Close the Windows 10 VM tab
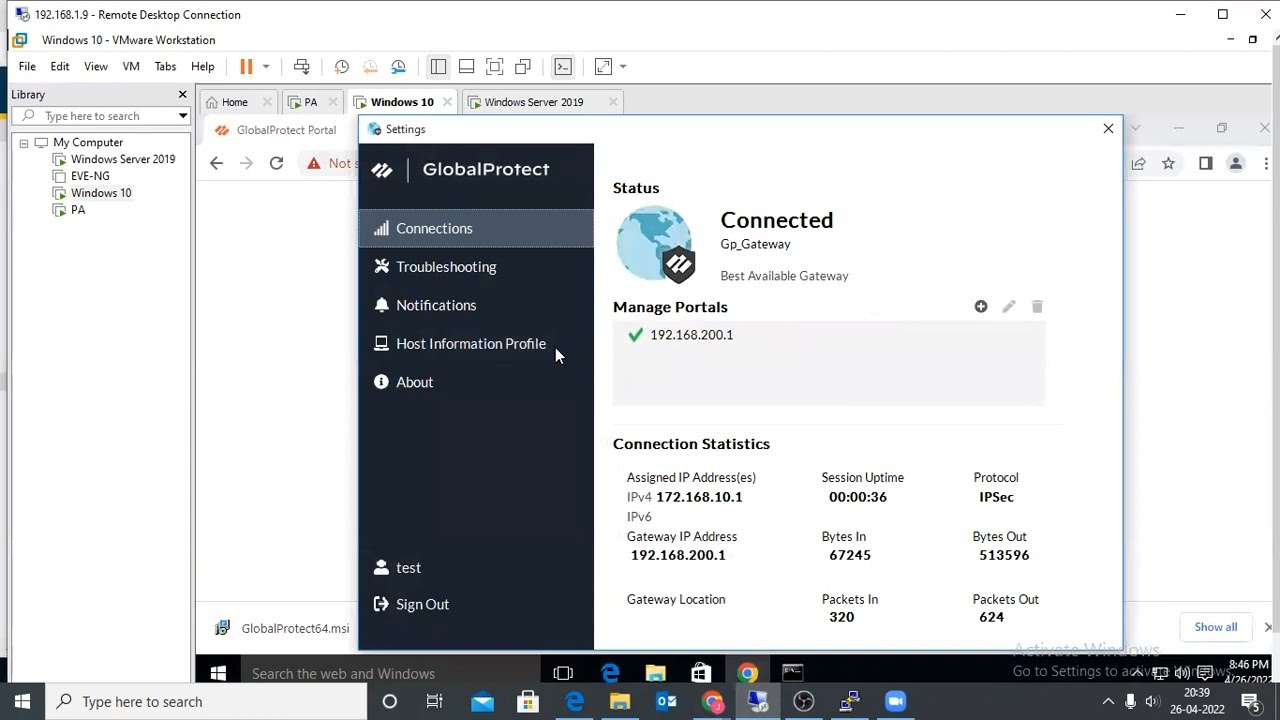1280x720 pixels. (x=447, y=102)
